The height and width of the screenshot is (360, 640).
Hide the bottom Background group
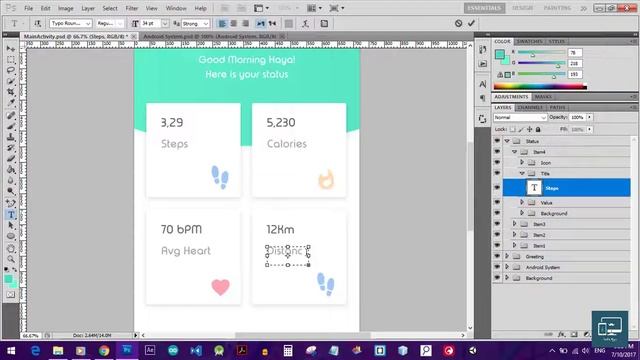click(497, 278)
